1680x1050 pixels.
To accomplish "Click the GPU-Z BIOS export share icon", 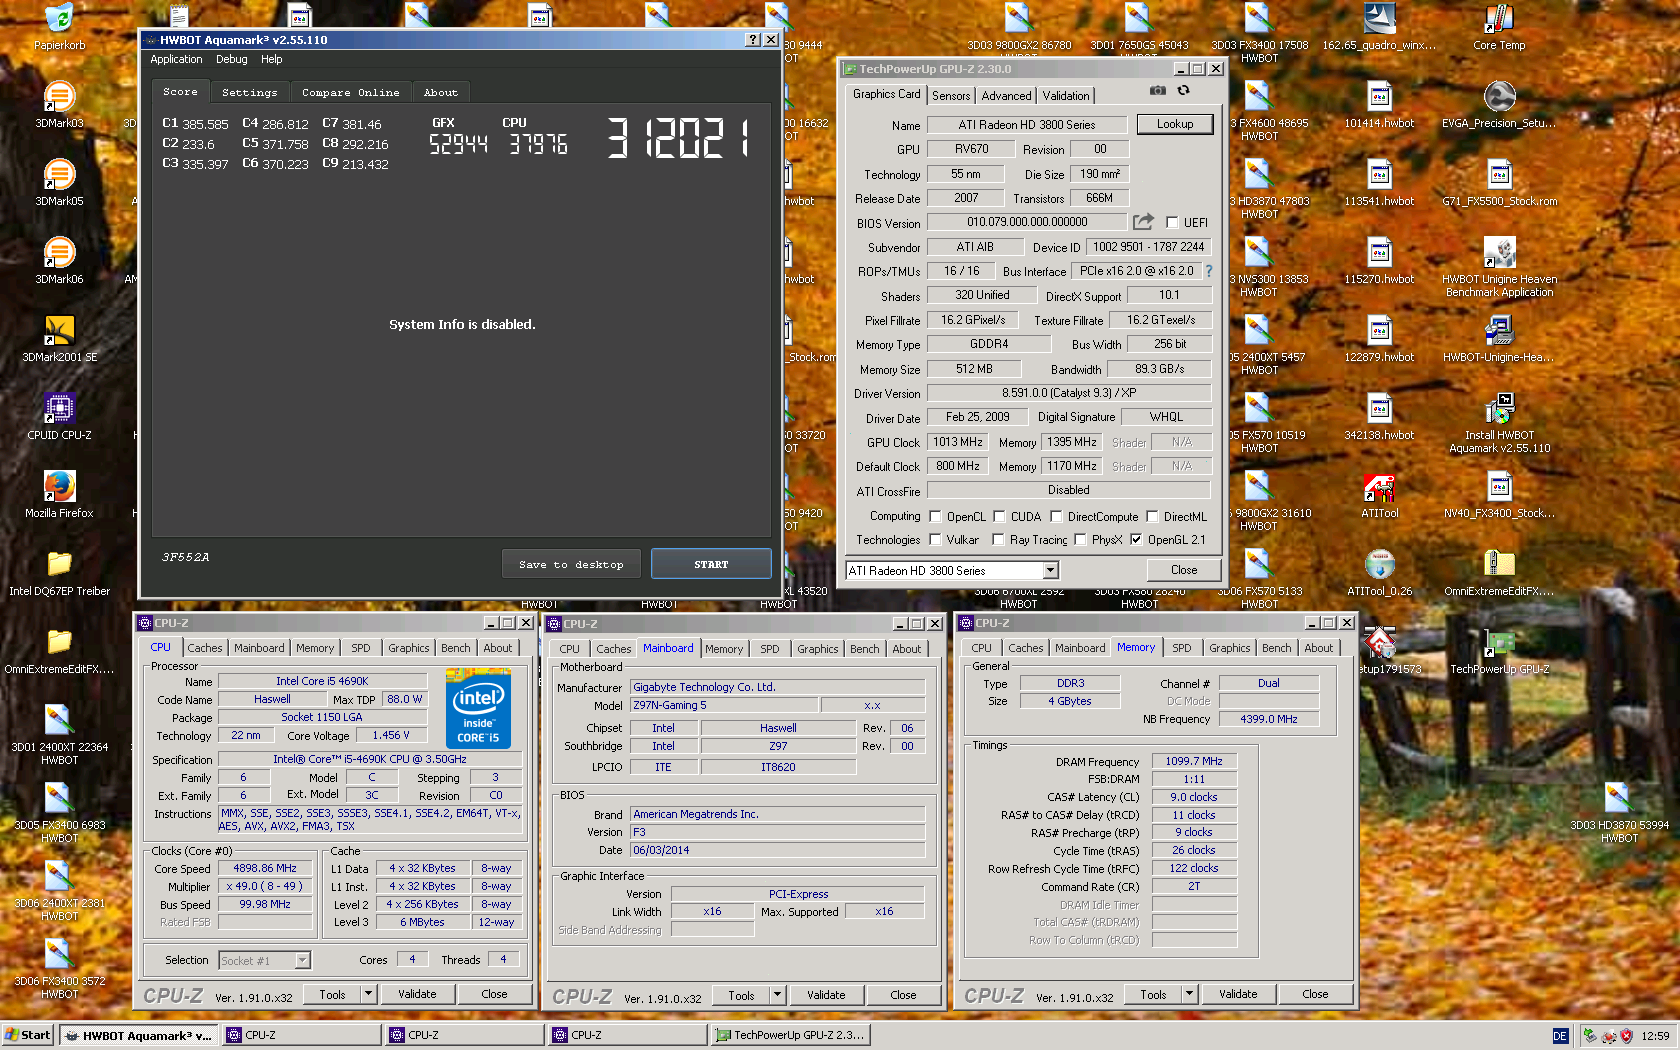I will click(1143, 222).
